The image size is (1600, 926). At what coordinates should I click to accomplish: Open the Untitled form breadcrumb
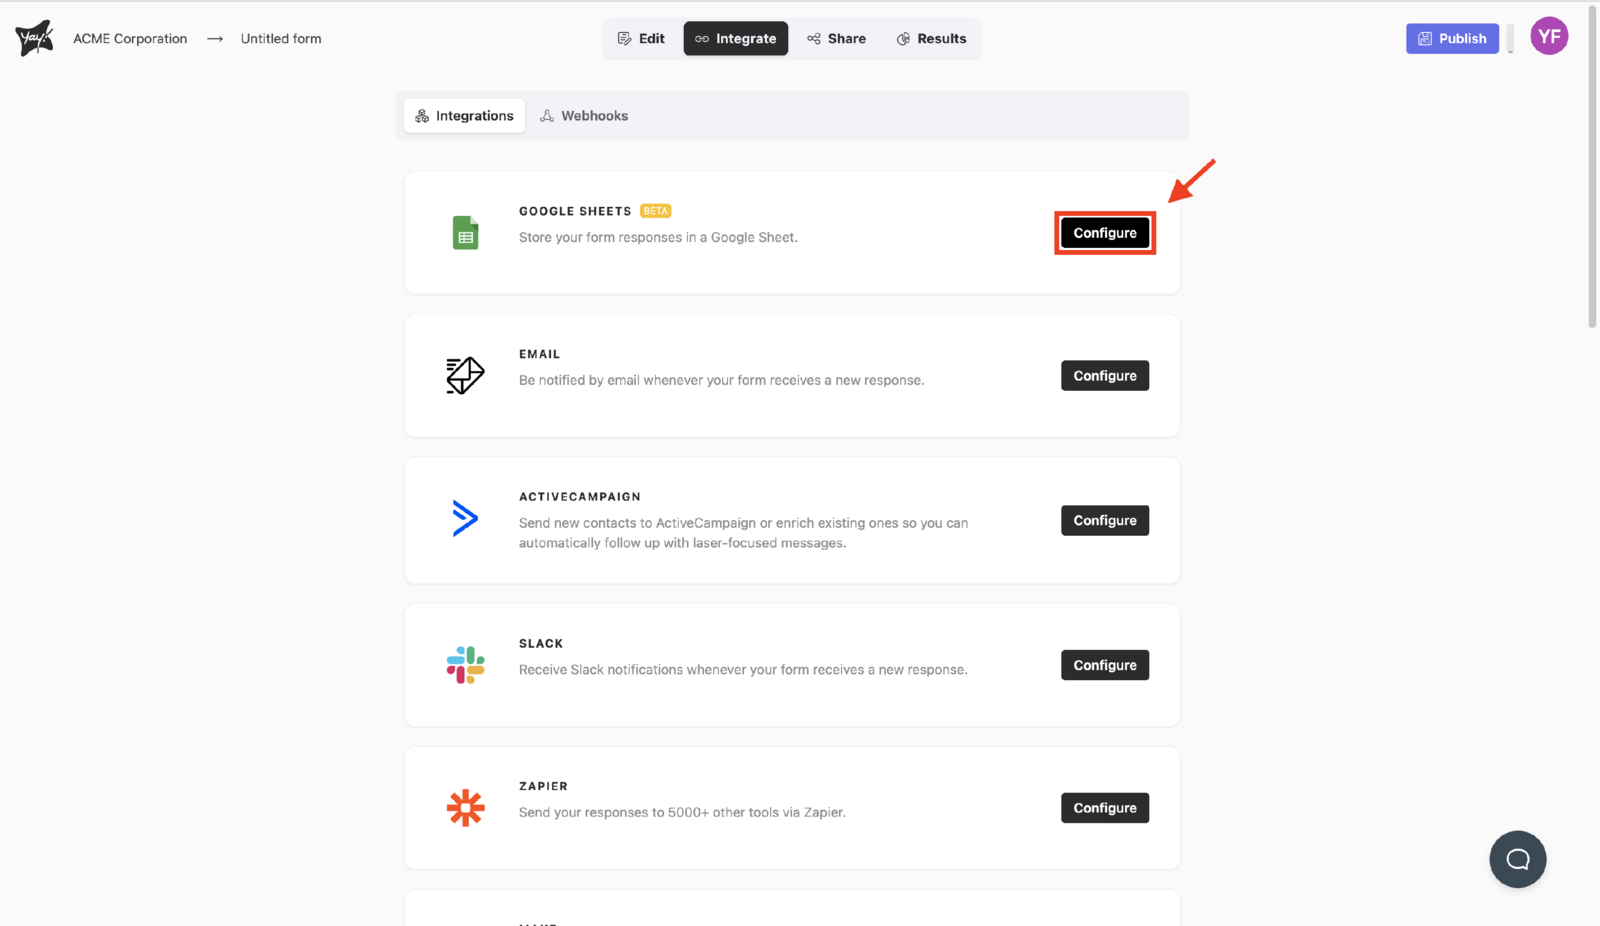pos(280,38)
